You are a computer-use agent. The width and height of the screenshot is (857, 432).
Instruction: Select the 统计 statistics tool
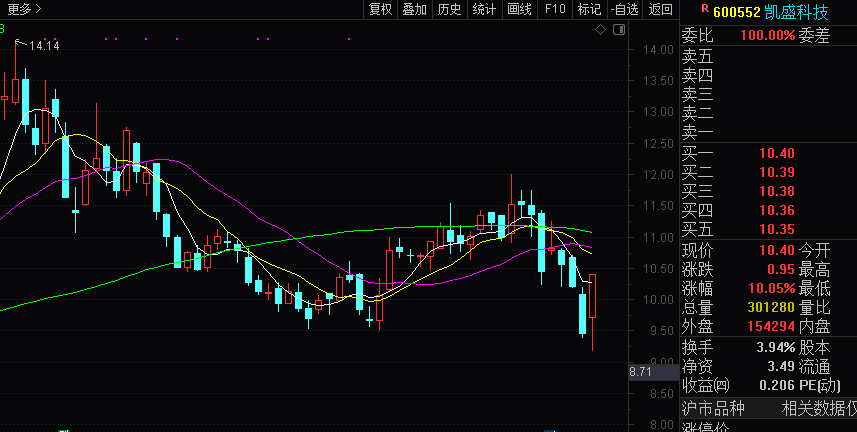[x=484, y=10]
